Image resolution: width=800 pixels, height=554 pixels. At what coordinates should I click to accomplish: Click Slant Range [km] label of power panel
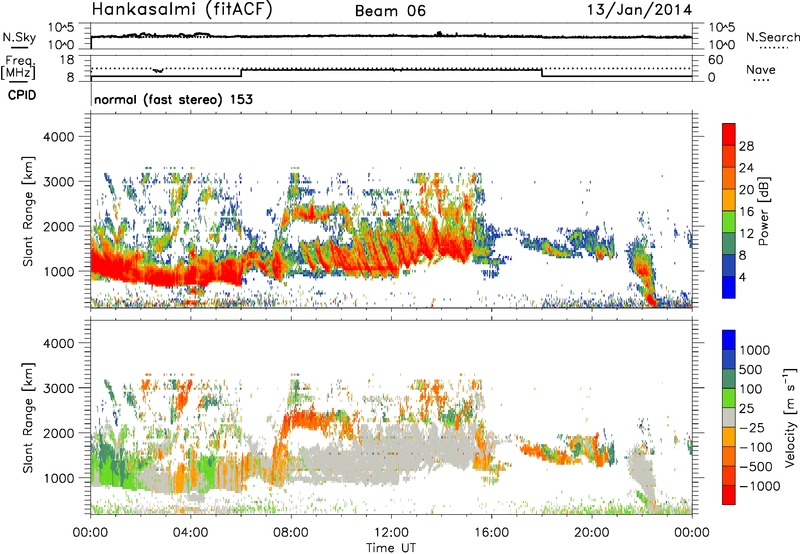click(x=28, y=211)
